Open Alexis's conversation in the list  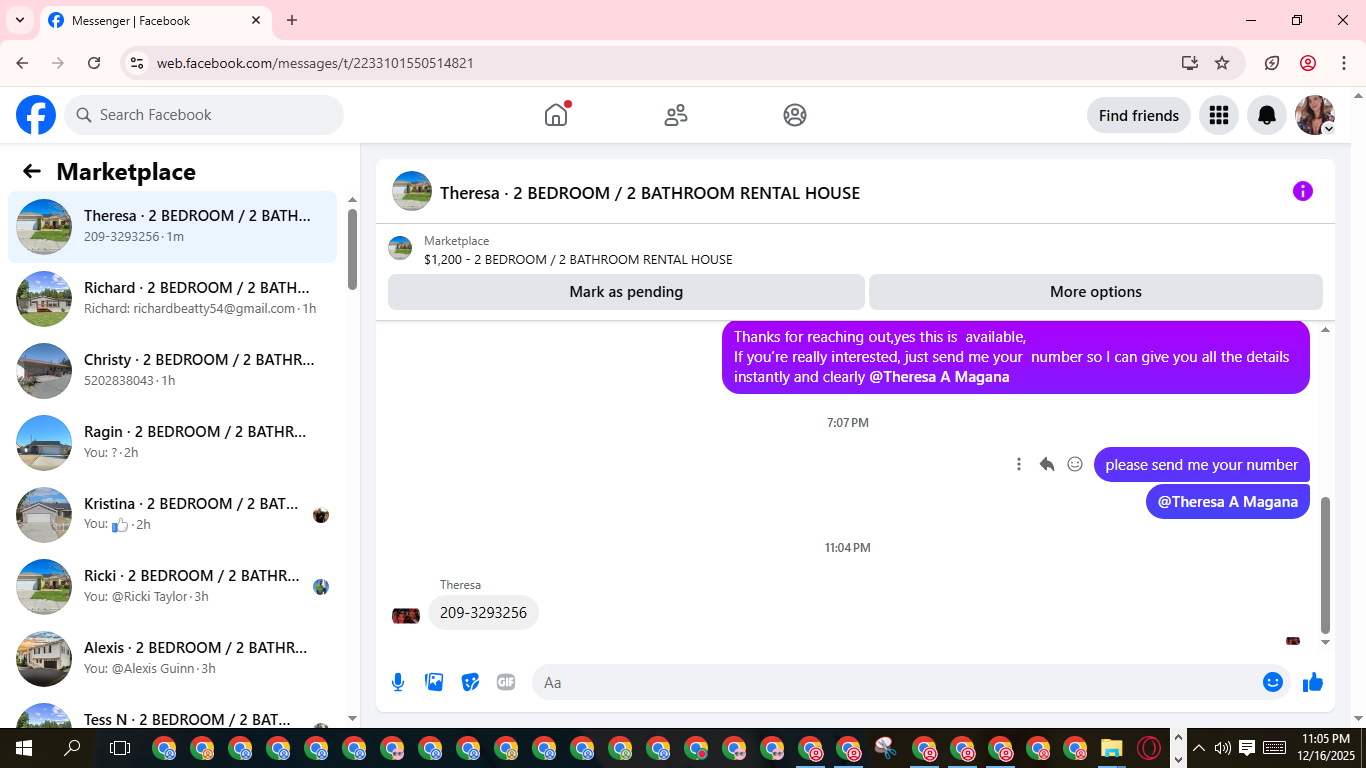pos(173,659)
